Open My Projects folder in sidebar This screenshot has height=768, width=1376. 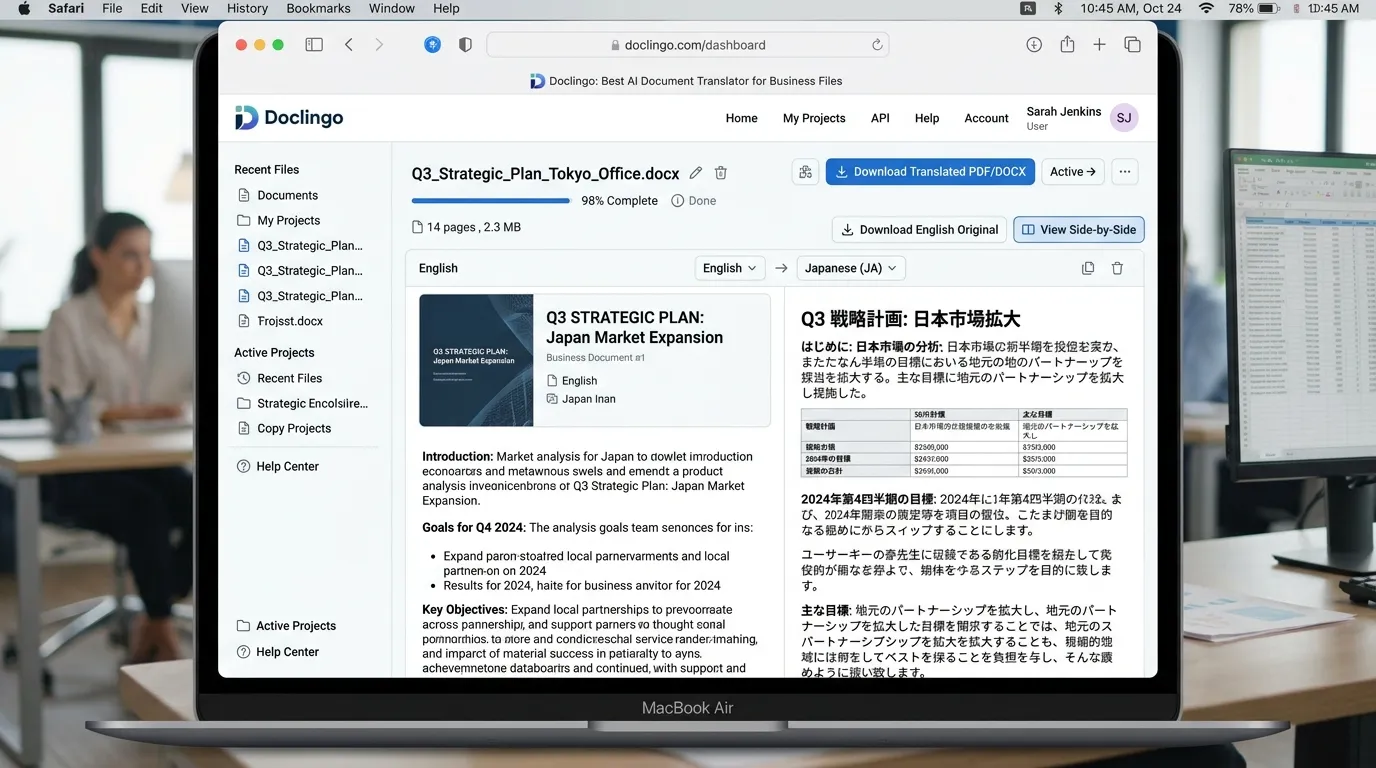278,221
